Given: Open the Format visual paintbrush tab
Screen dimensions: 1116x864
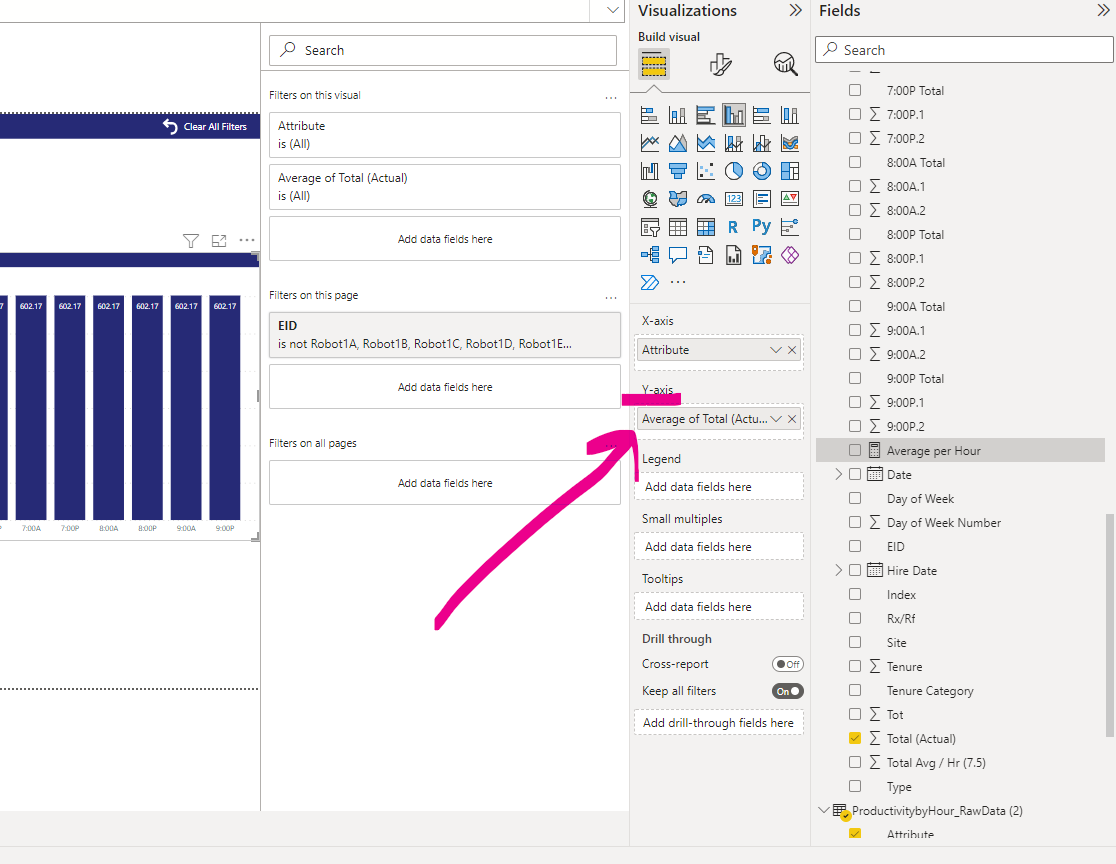Looking at the screenshot, I should click(x=720, y=65).
